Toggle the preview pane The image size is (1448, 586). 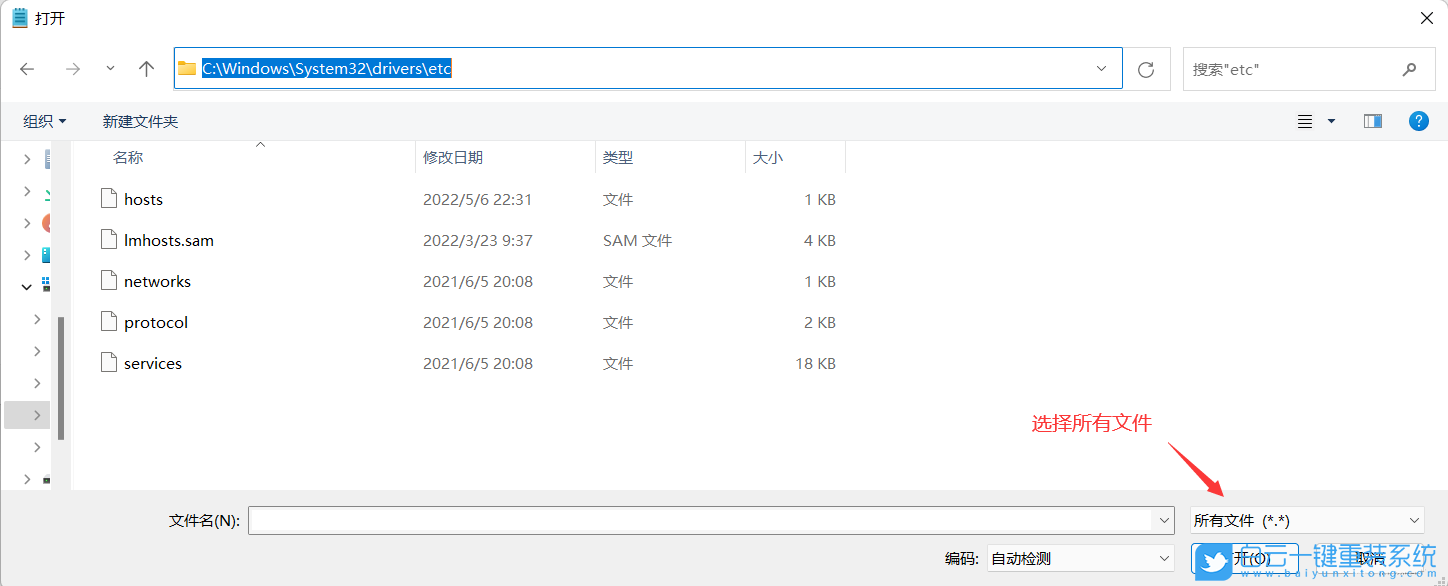[x=1372, y=120]
